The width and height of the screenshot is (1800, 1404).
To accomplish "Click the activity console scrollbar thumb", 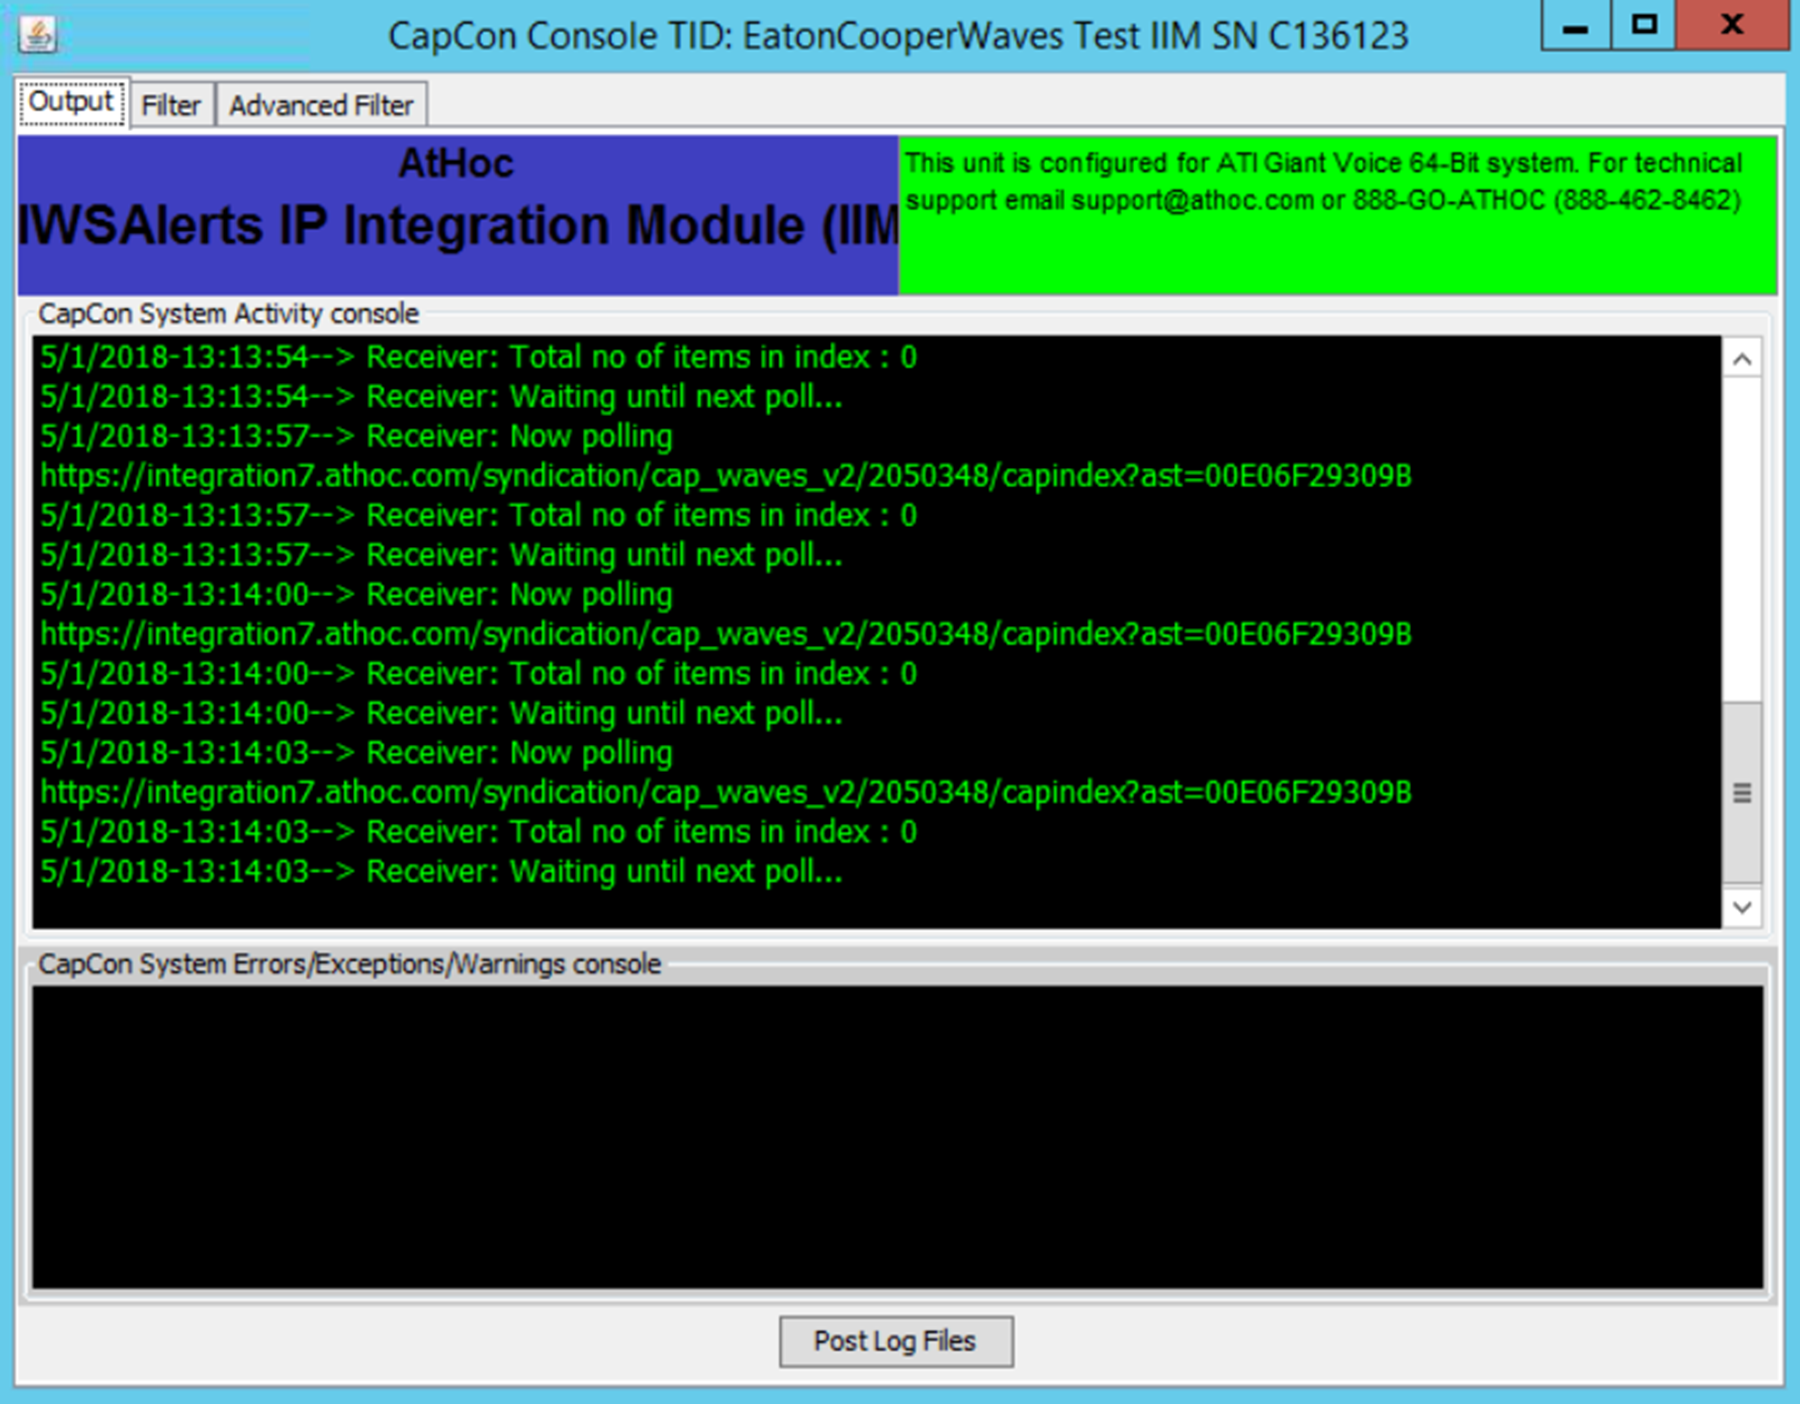I will 1742,793.
